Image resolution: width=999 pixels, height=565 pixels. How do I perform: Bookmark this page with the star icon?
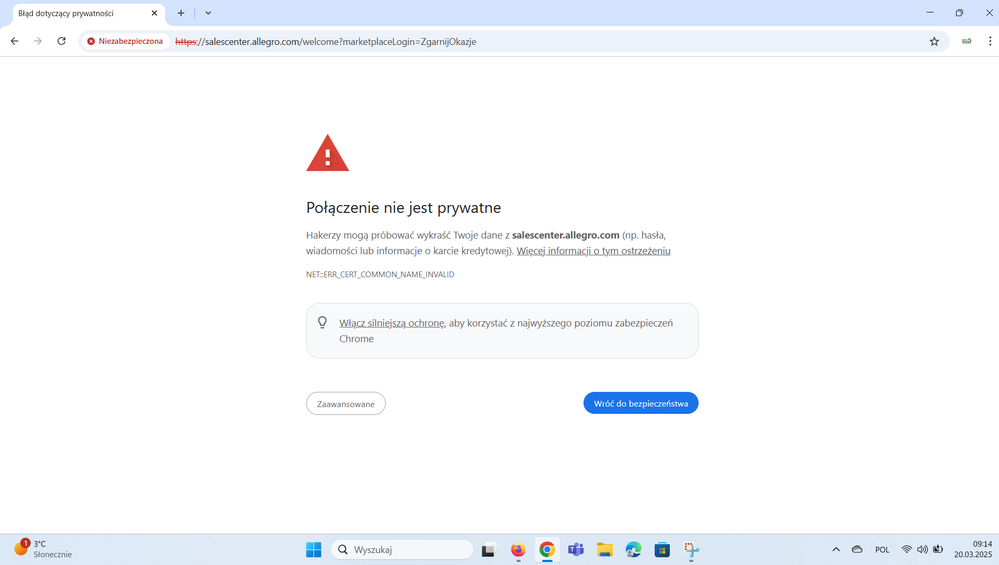934,41
